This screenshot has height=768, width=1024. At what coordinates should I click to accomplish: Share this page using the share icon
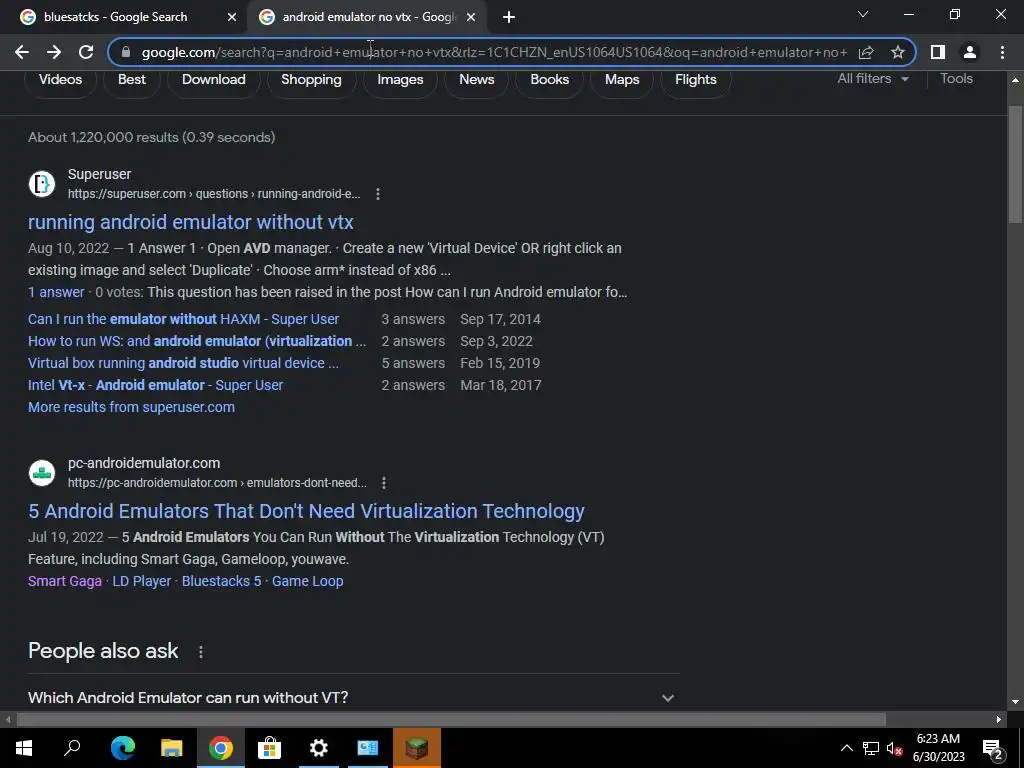coord(866,52)
